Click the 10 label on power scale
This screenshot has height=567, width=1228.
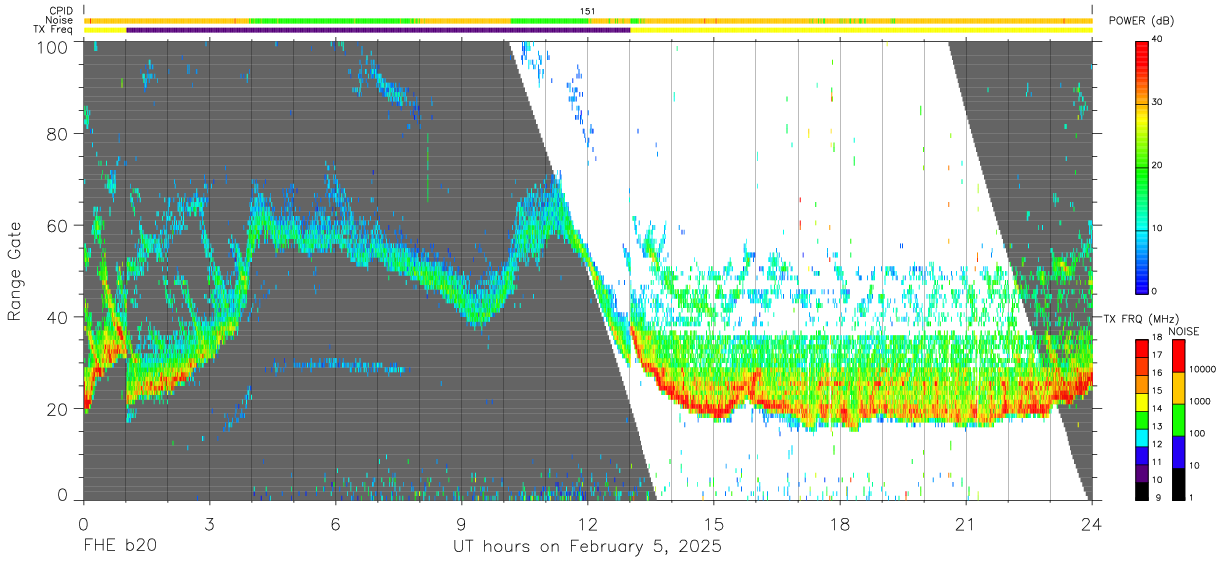(1159, 228)
